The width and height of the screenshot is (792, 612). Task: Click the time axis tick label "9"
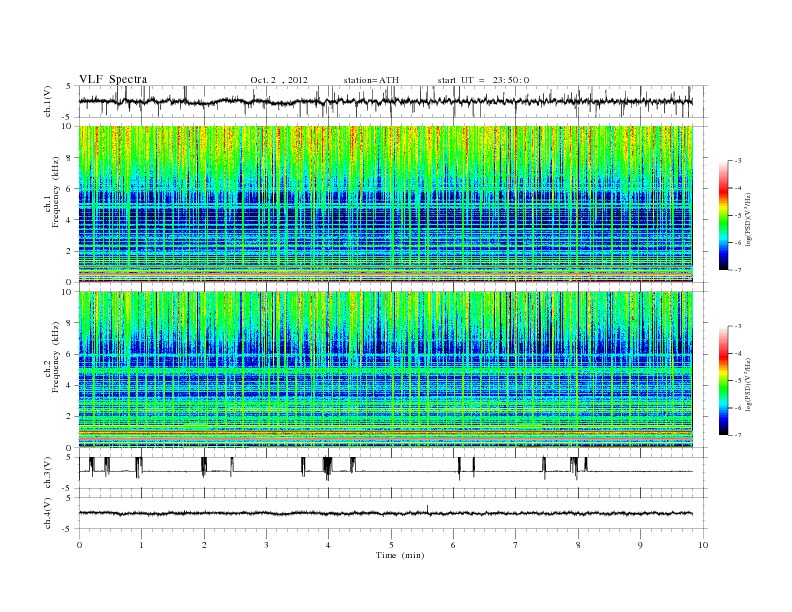(640, 545)
